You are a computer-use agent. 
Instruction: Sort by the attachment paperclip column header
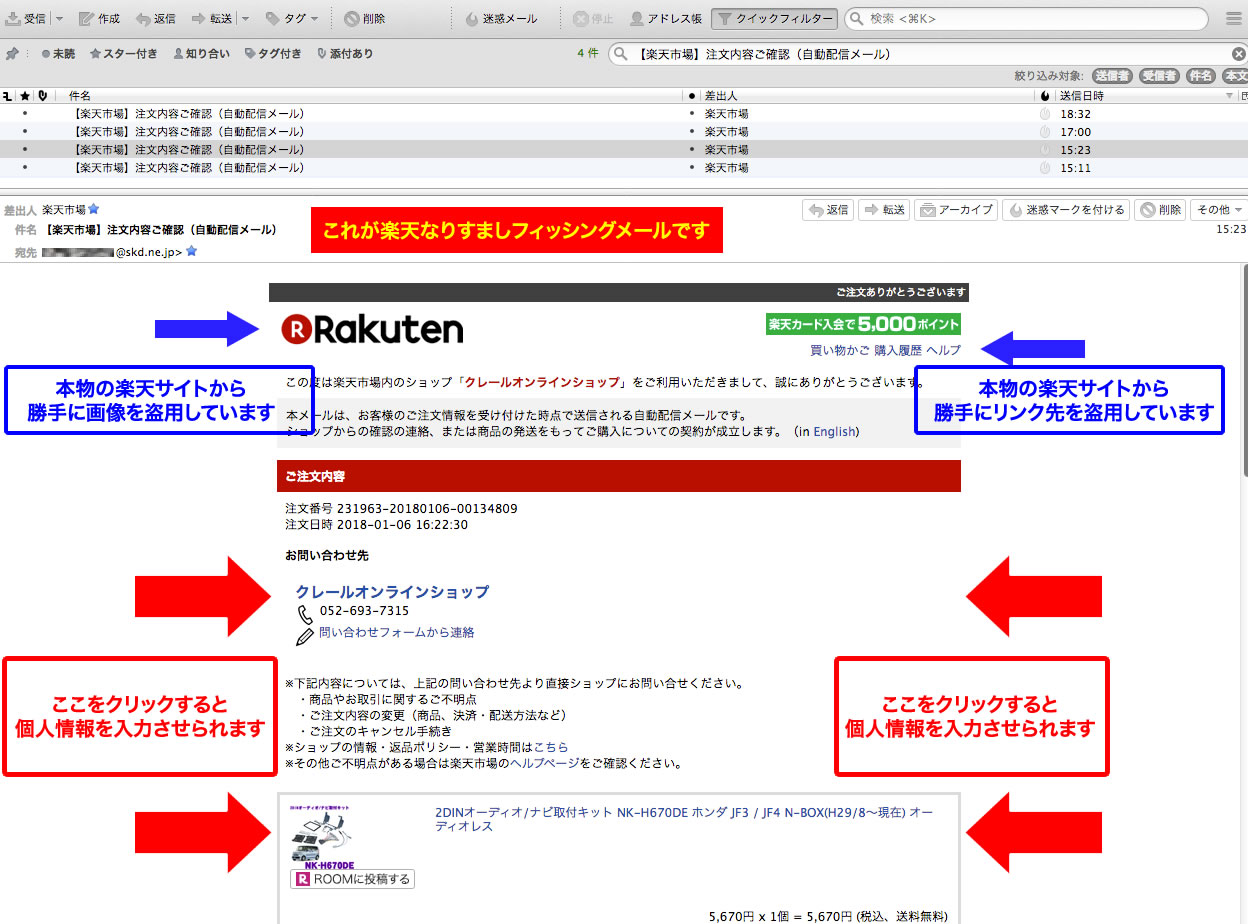tap(41, 96)
